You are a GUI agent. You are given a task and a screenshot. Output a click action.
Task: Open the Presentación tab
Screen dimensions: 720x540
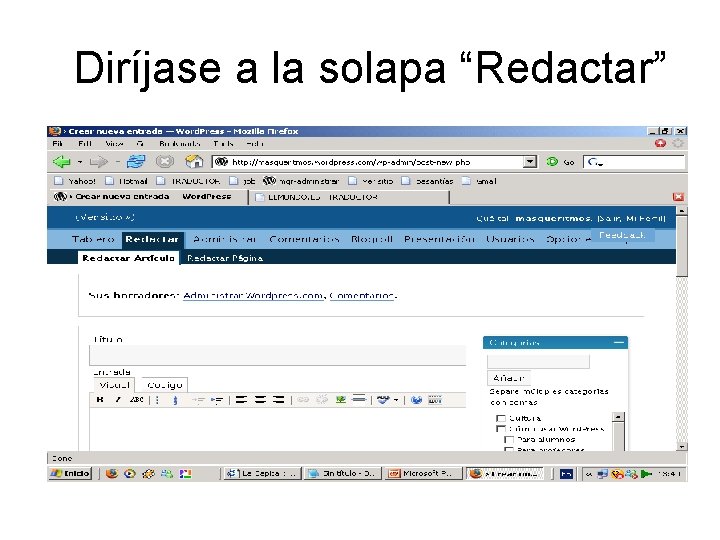[439, 239]
